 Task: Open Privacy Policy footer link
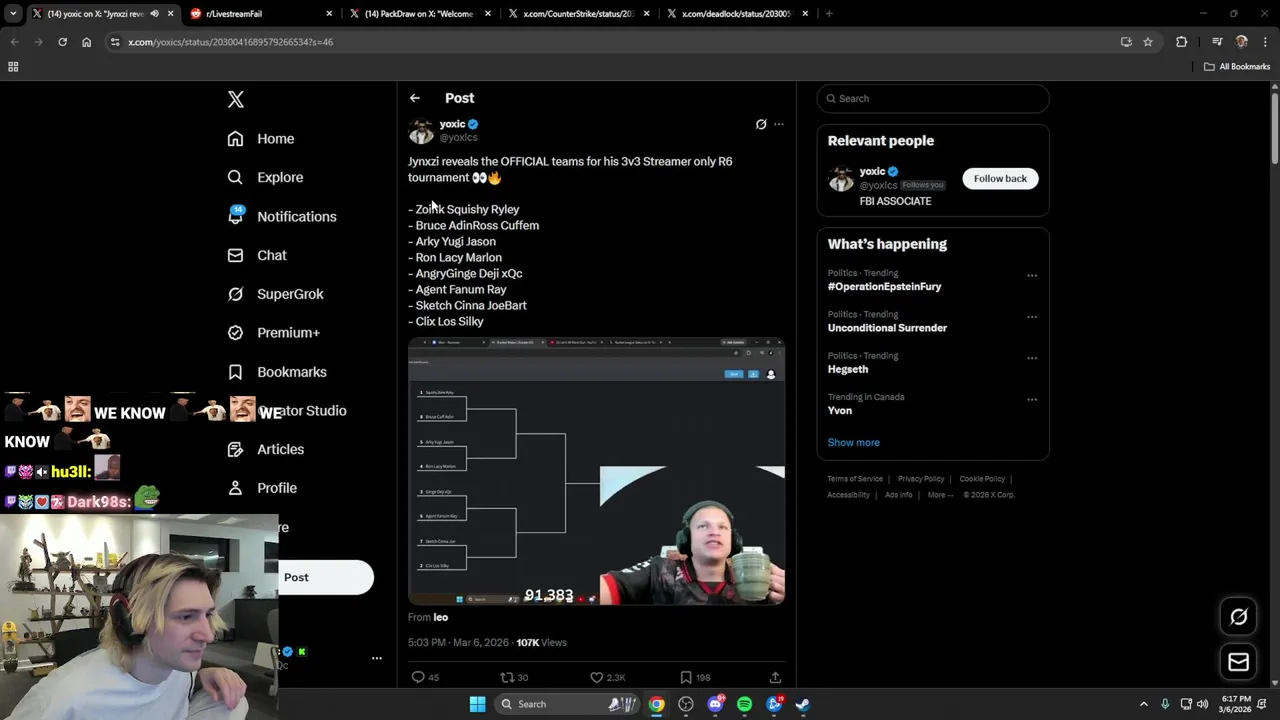[x=921, y=479]
